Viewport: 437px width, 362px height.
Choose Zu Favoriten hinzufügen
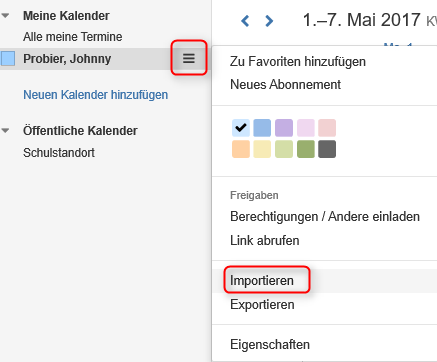point(298,62)
